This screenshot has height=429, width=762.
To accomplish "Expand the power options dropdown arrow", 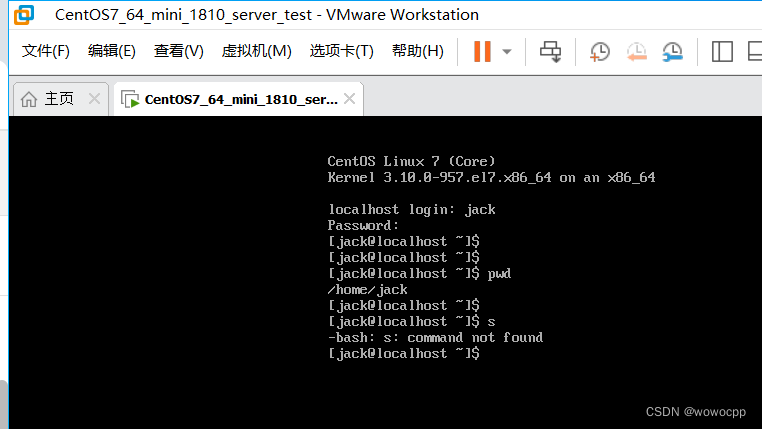I will pyautogui.click(x=507, y=51).
